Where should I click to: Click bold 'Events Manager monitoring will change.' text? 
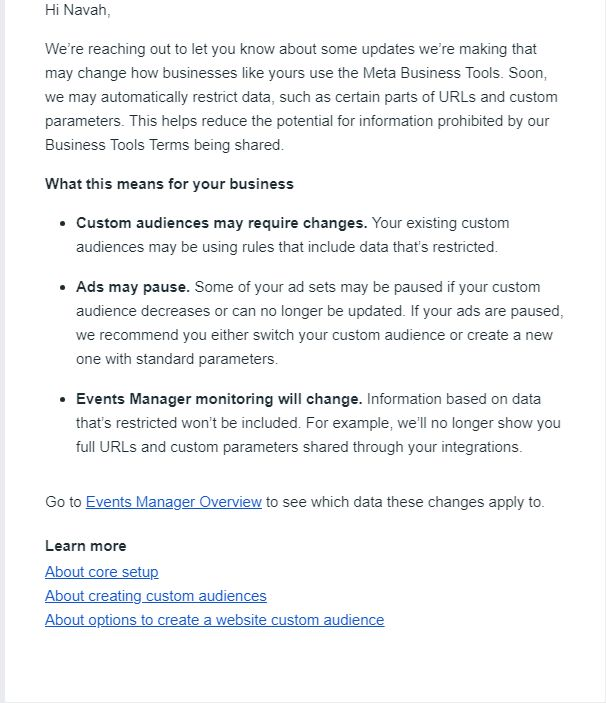219,399
